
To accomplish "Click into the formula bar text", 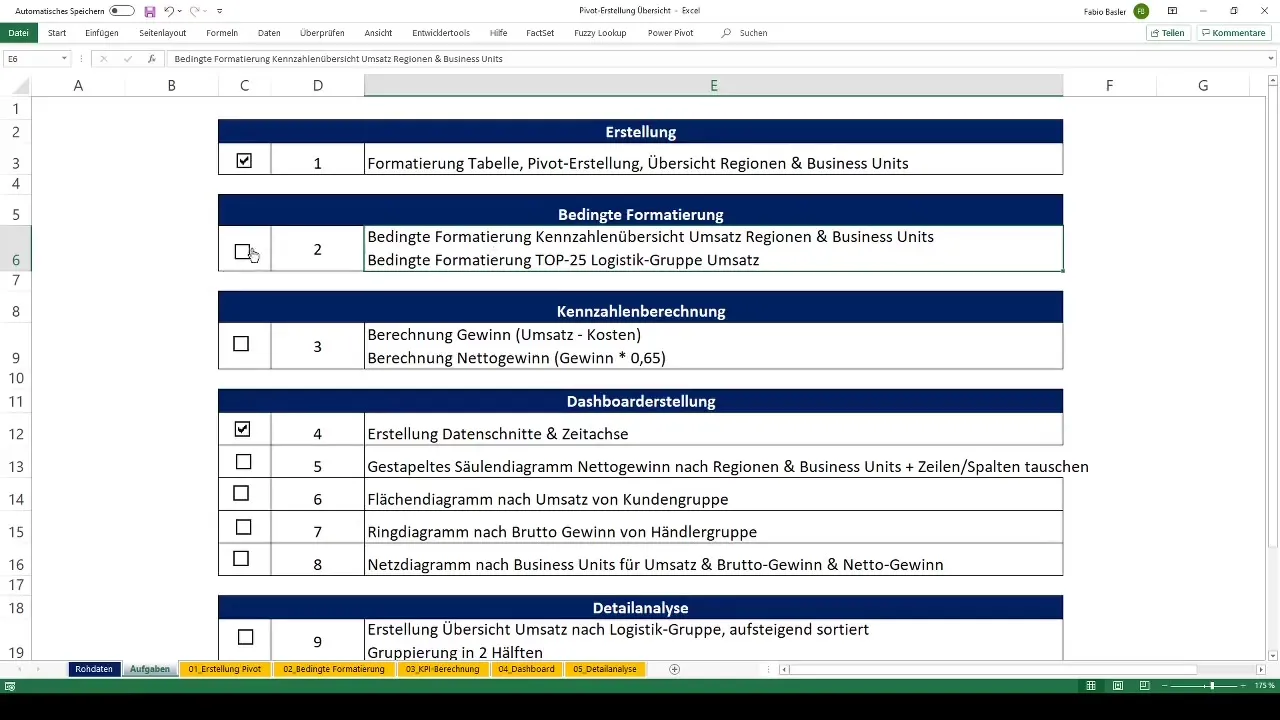I will (x=338, y=59).
